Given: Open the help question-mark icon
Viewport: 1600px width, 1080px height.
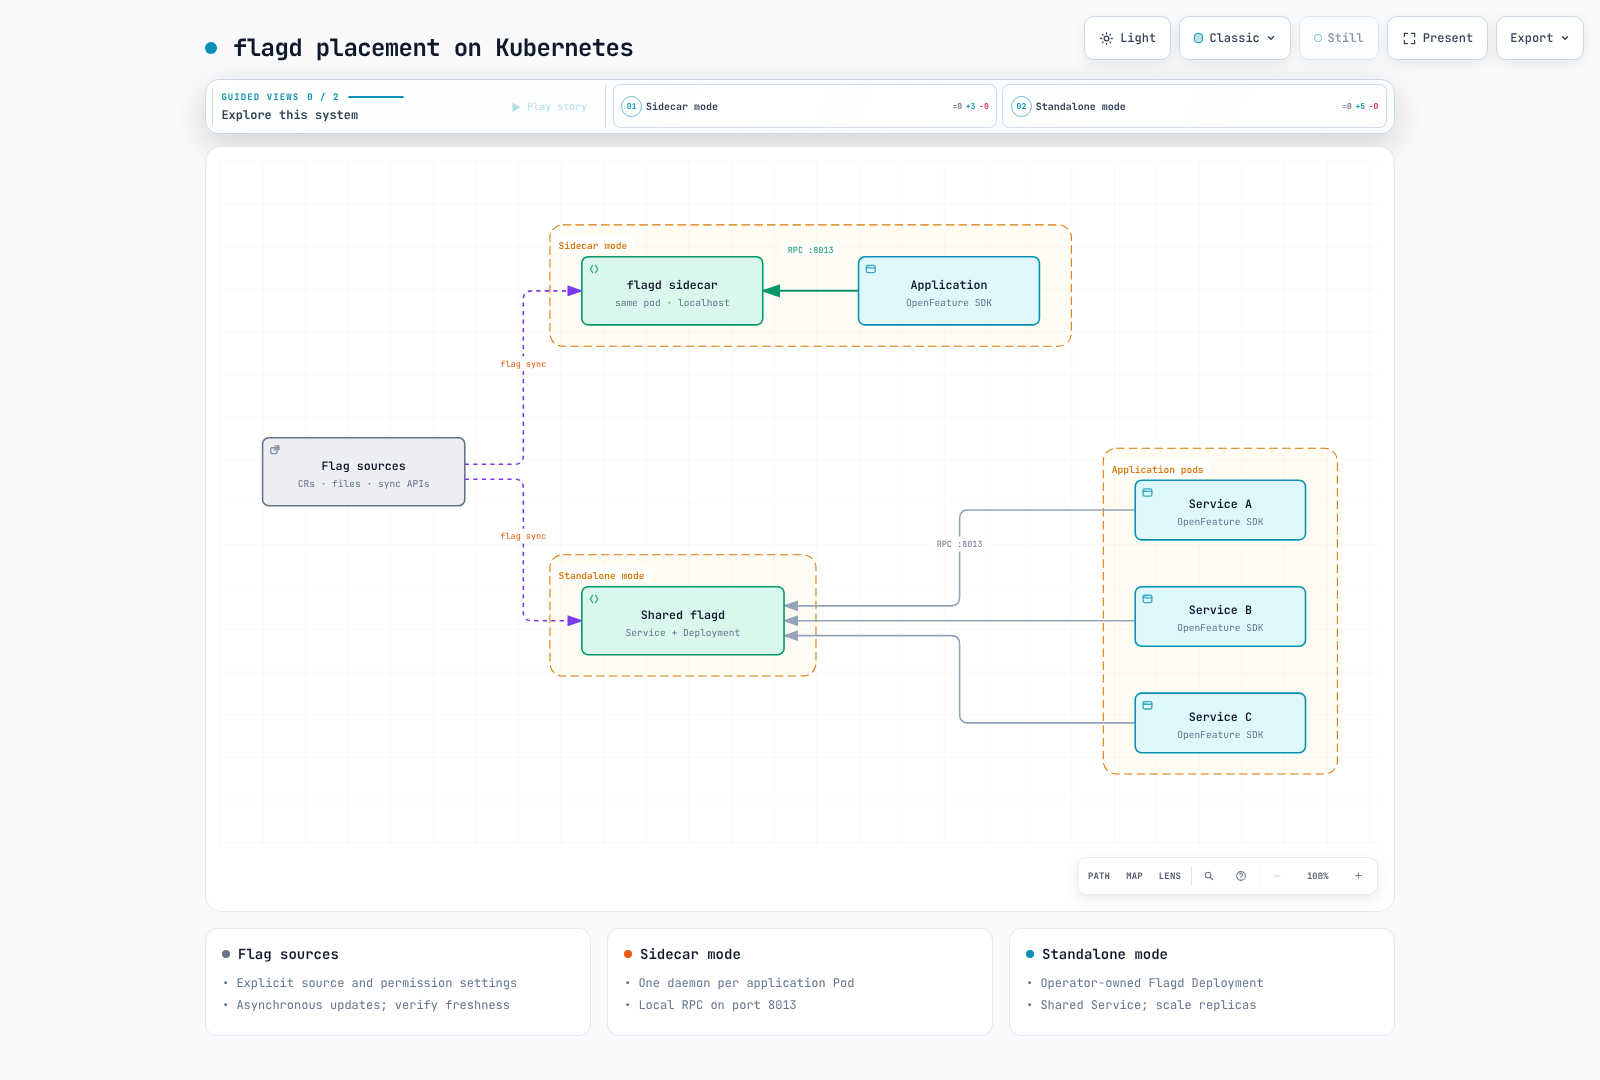Looking at the screenshot, I should [x=1241, y=876].
